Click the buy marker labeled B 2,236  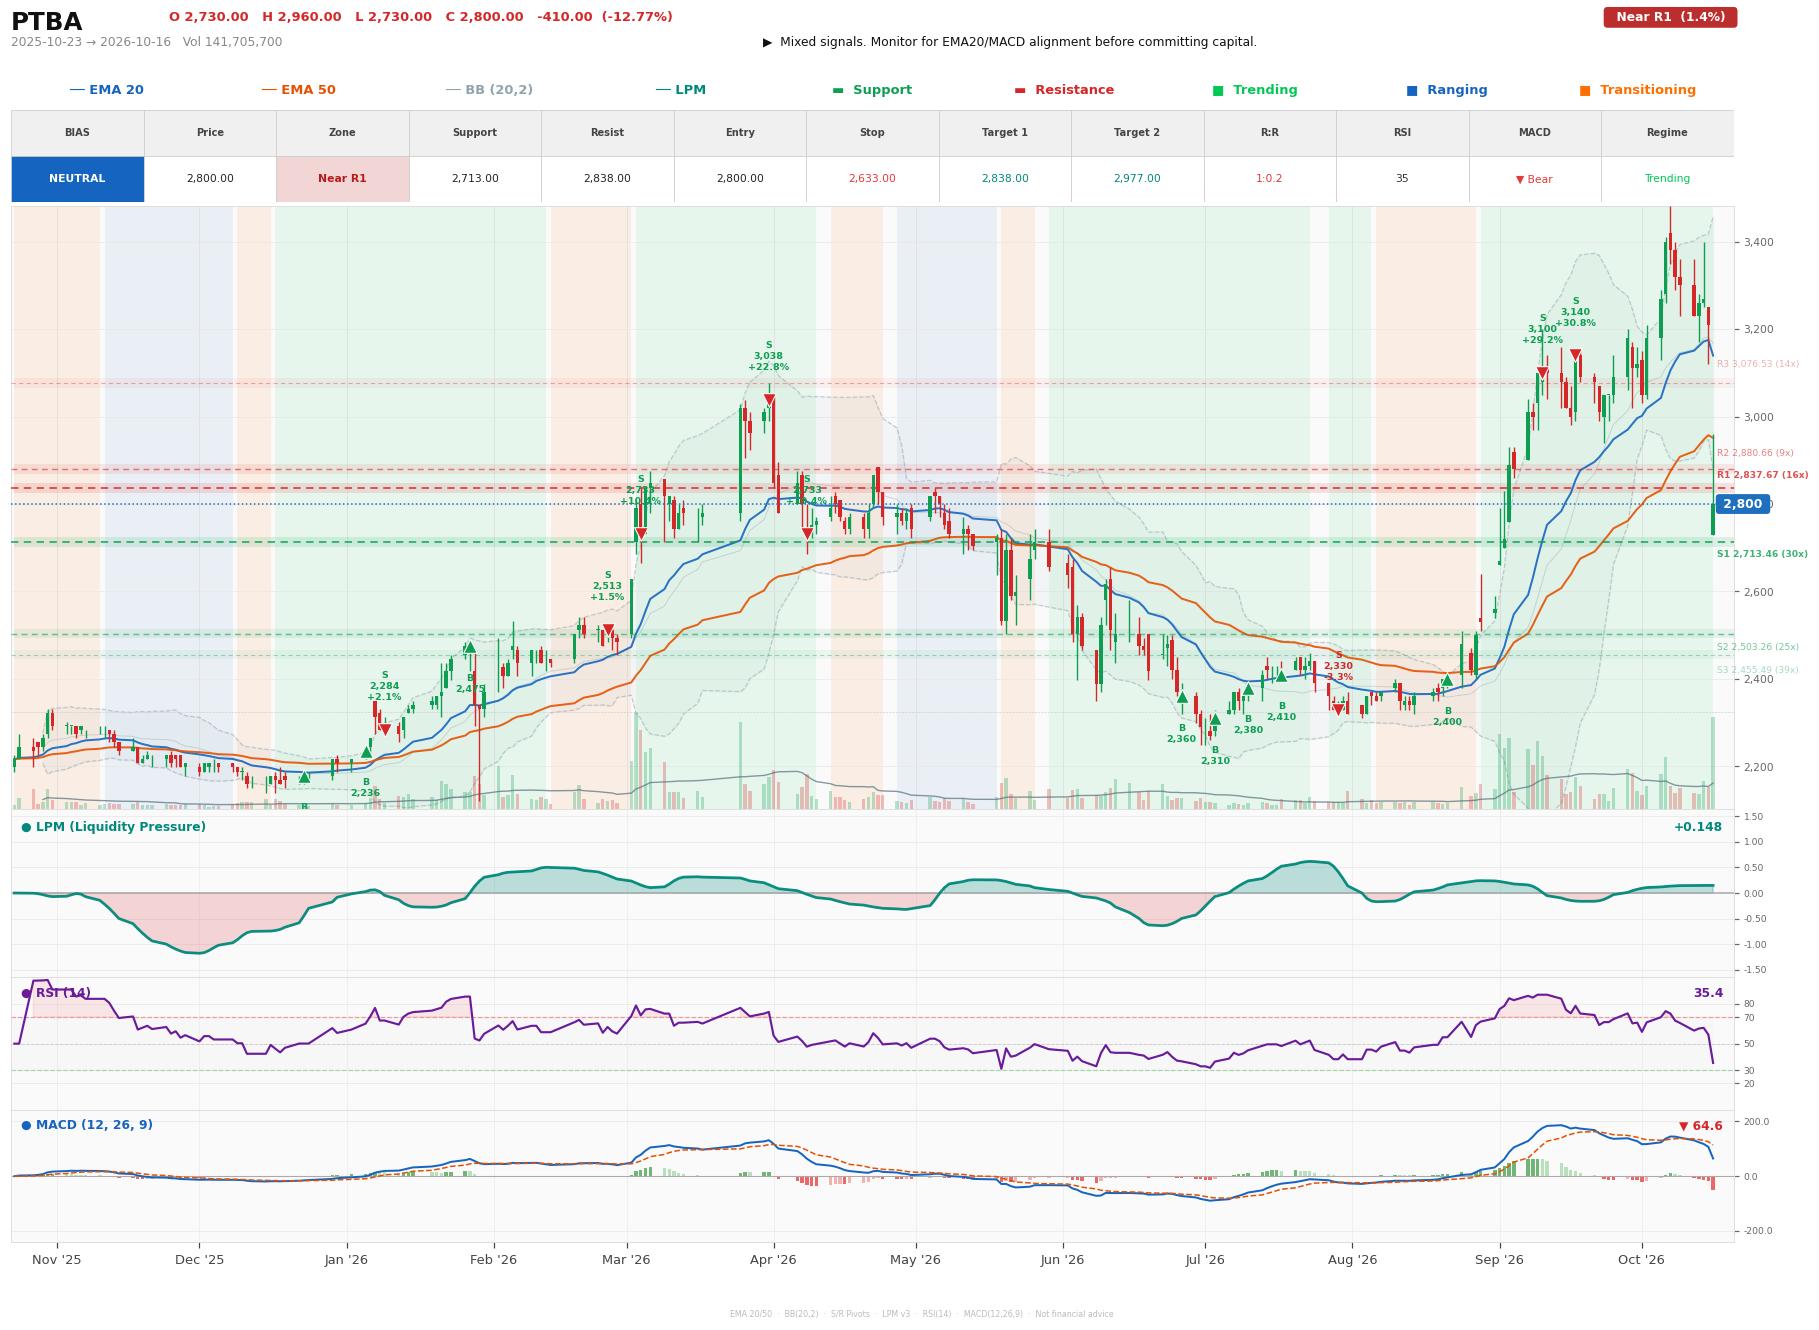366,752
